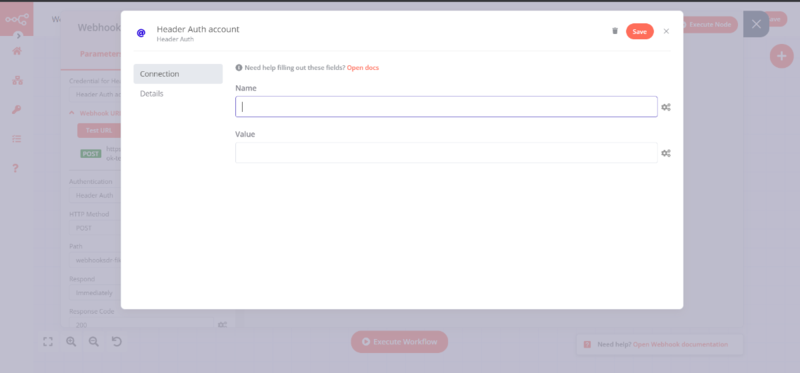Open the Authentication dropdown Header Auth

click(94, 195)
